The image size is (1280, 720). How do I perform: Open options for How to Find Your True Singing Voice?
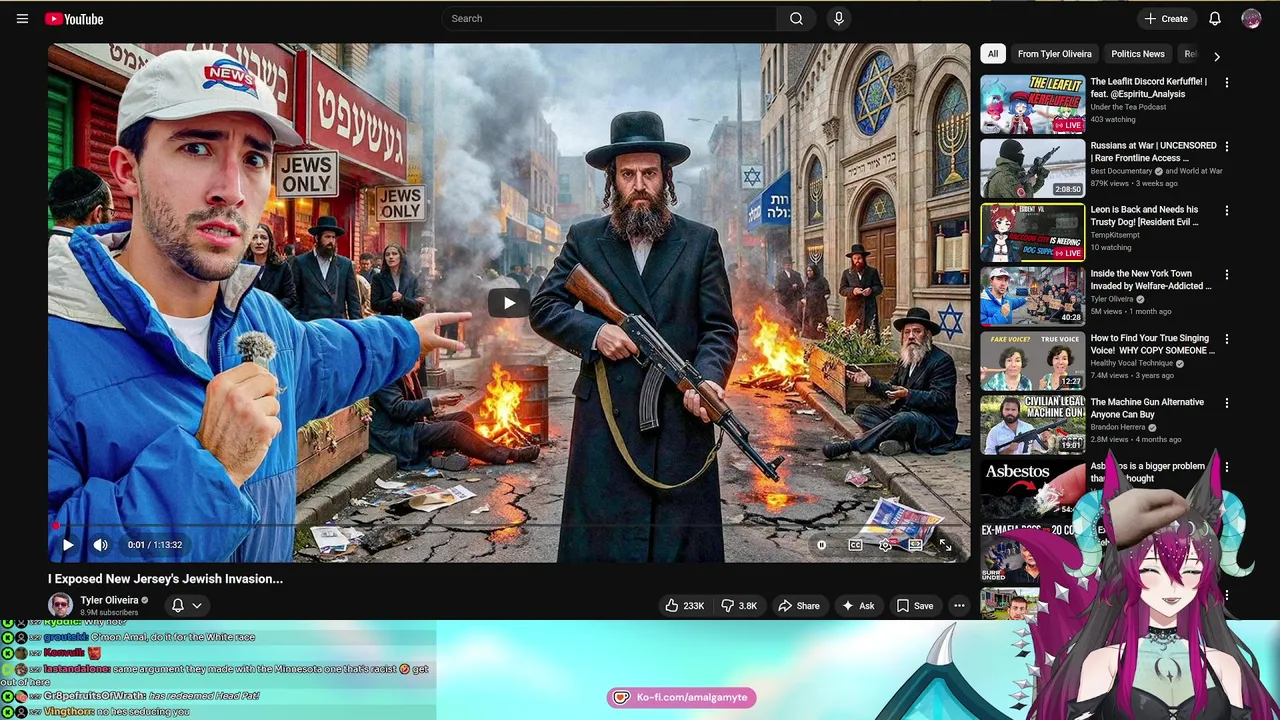[1227, 339]
